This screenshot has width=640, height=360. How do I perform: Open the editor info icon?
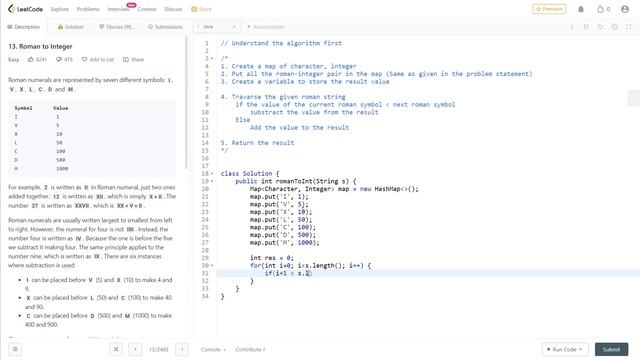pyautogui.click(x=572, y=27)
